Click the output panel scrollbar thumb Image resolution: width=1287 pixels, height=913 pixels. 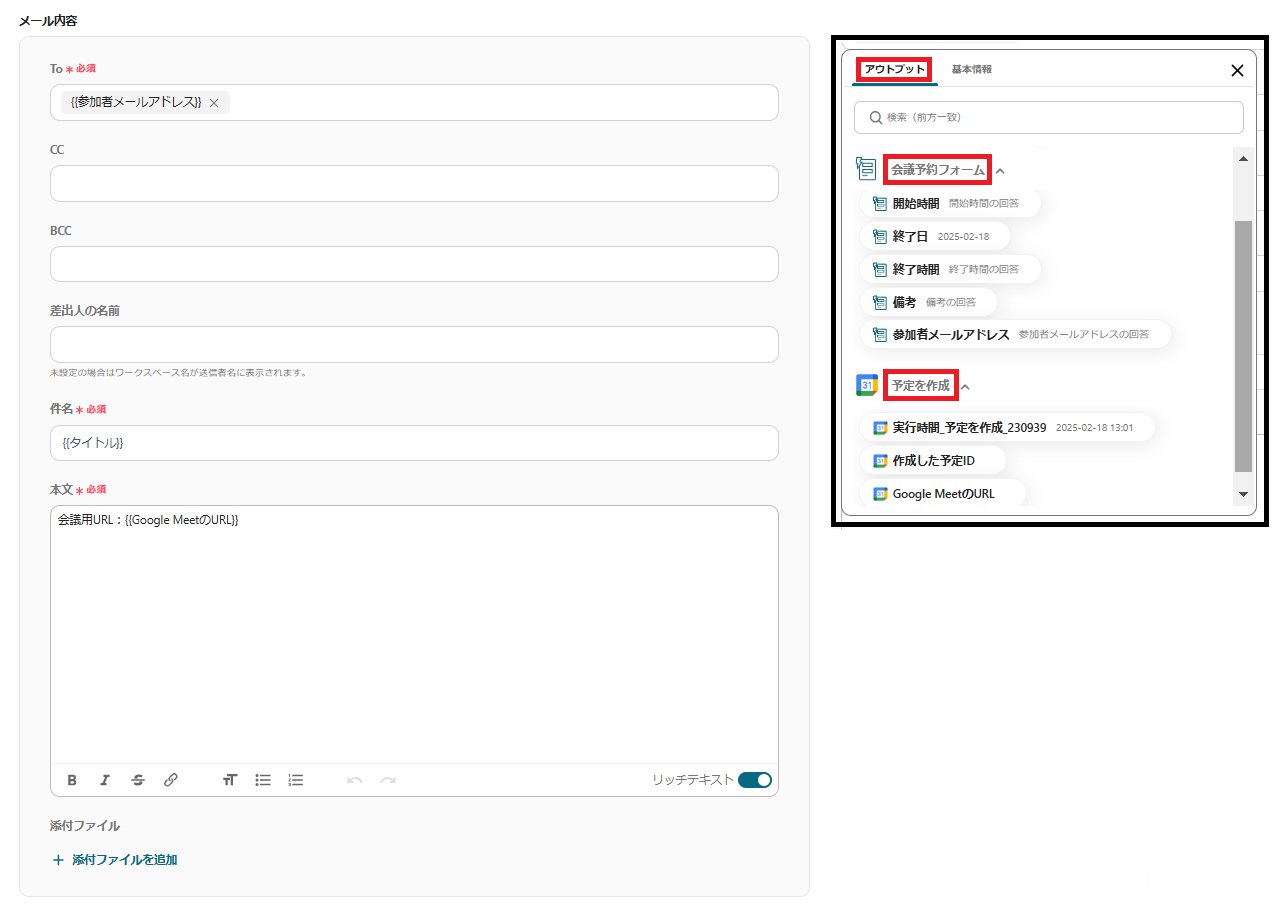pyautogui.click(x=1243, y=346)
